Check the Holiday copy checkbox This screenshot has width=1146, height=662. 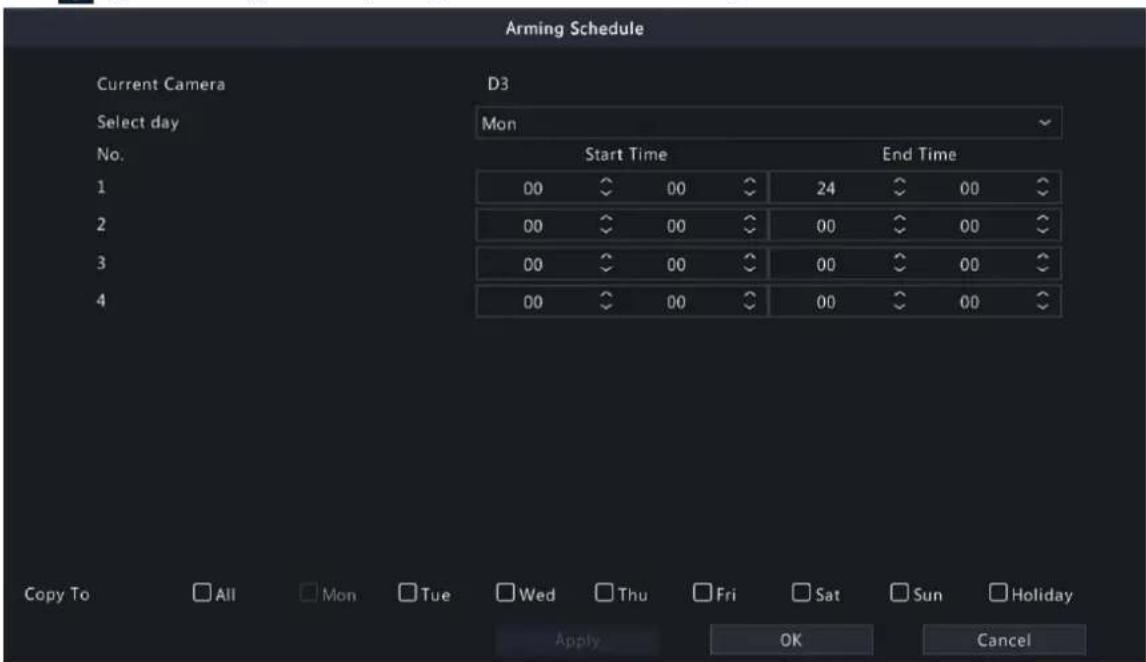pyautogui.click(x=998, y=593)
